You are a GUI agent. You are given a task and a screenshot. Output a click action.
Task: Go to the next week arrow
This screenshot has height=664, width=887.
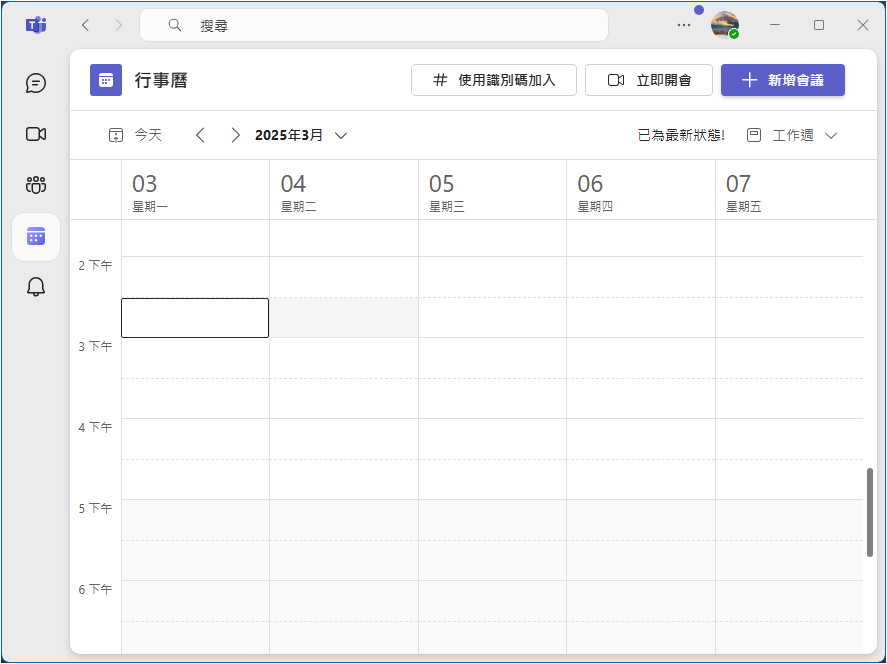click(x=235, y=135)
